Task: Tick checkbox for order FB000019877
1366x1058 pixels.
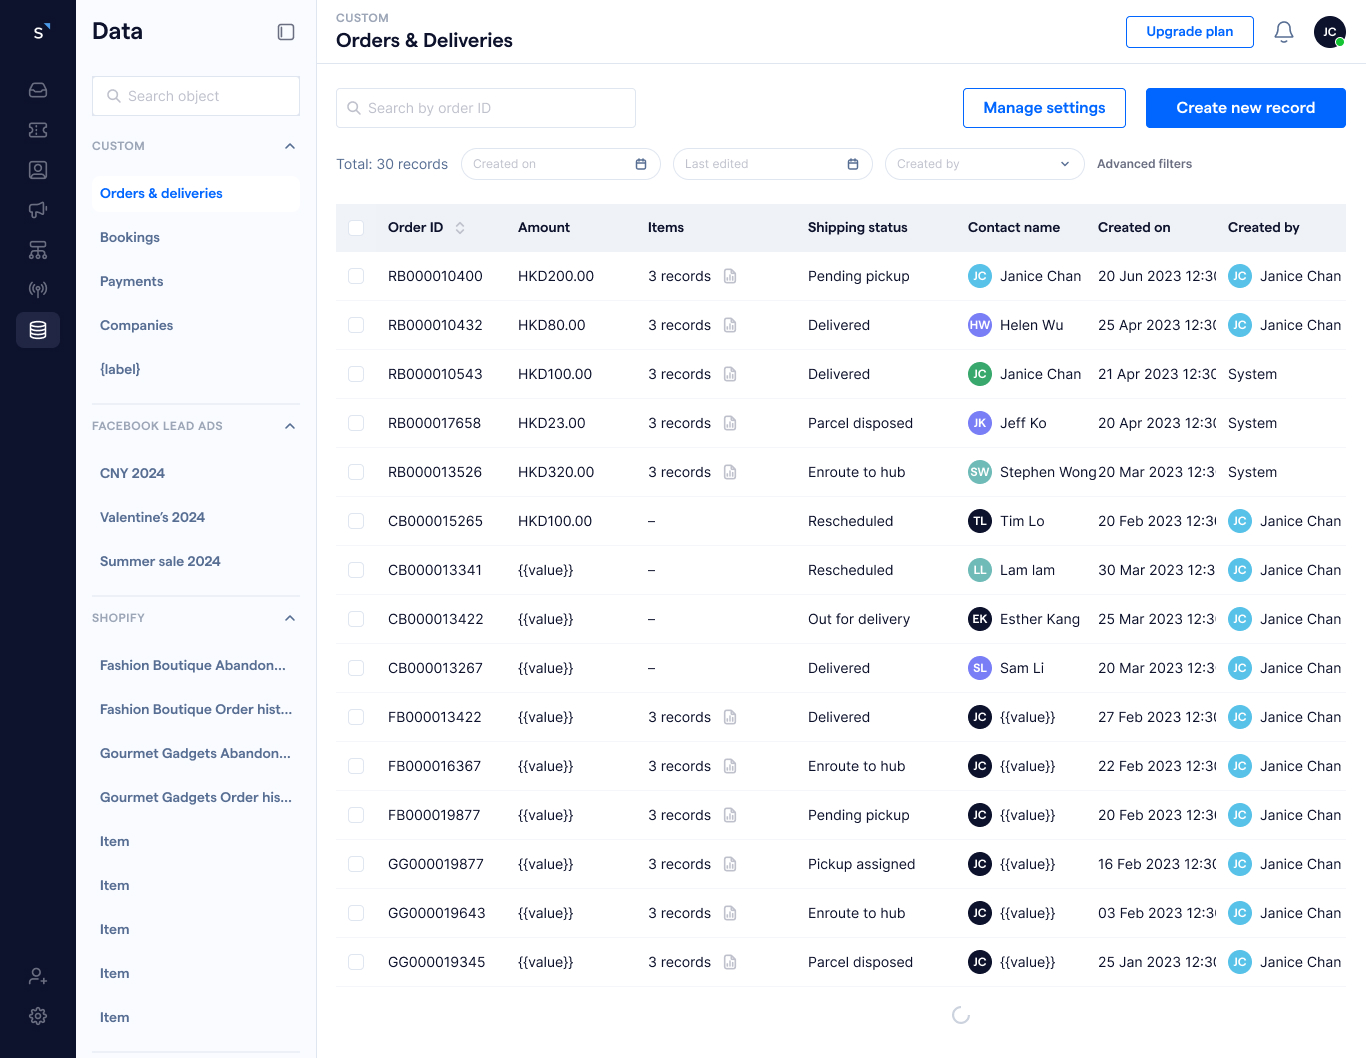Action: coord(356,815)
